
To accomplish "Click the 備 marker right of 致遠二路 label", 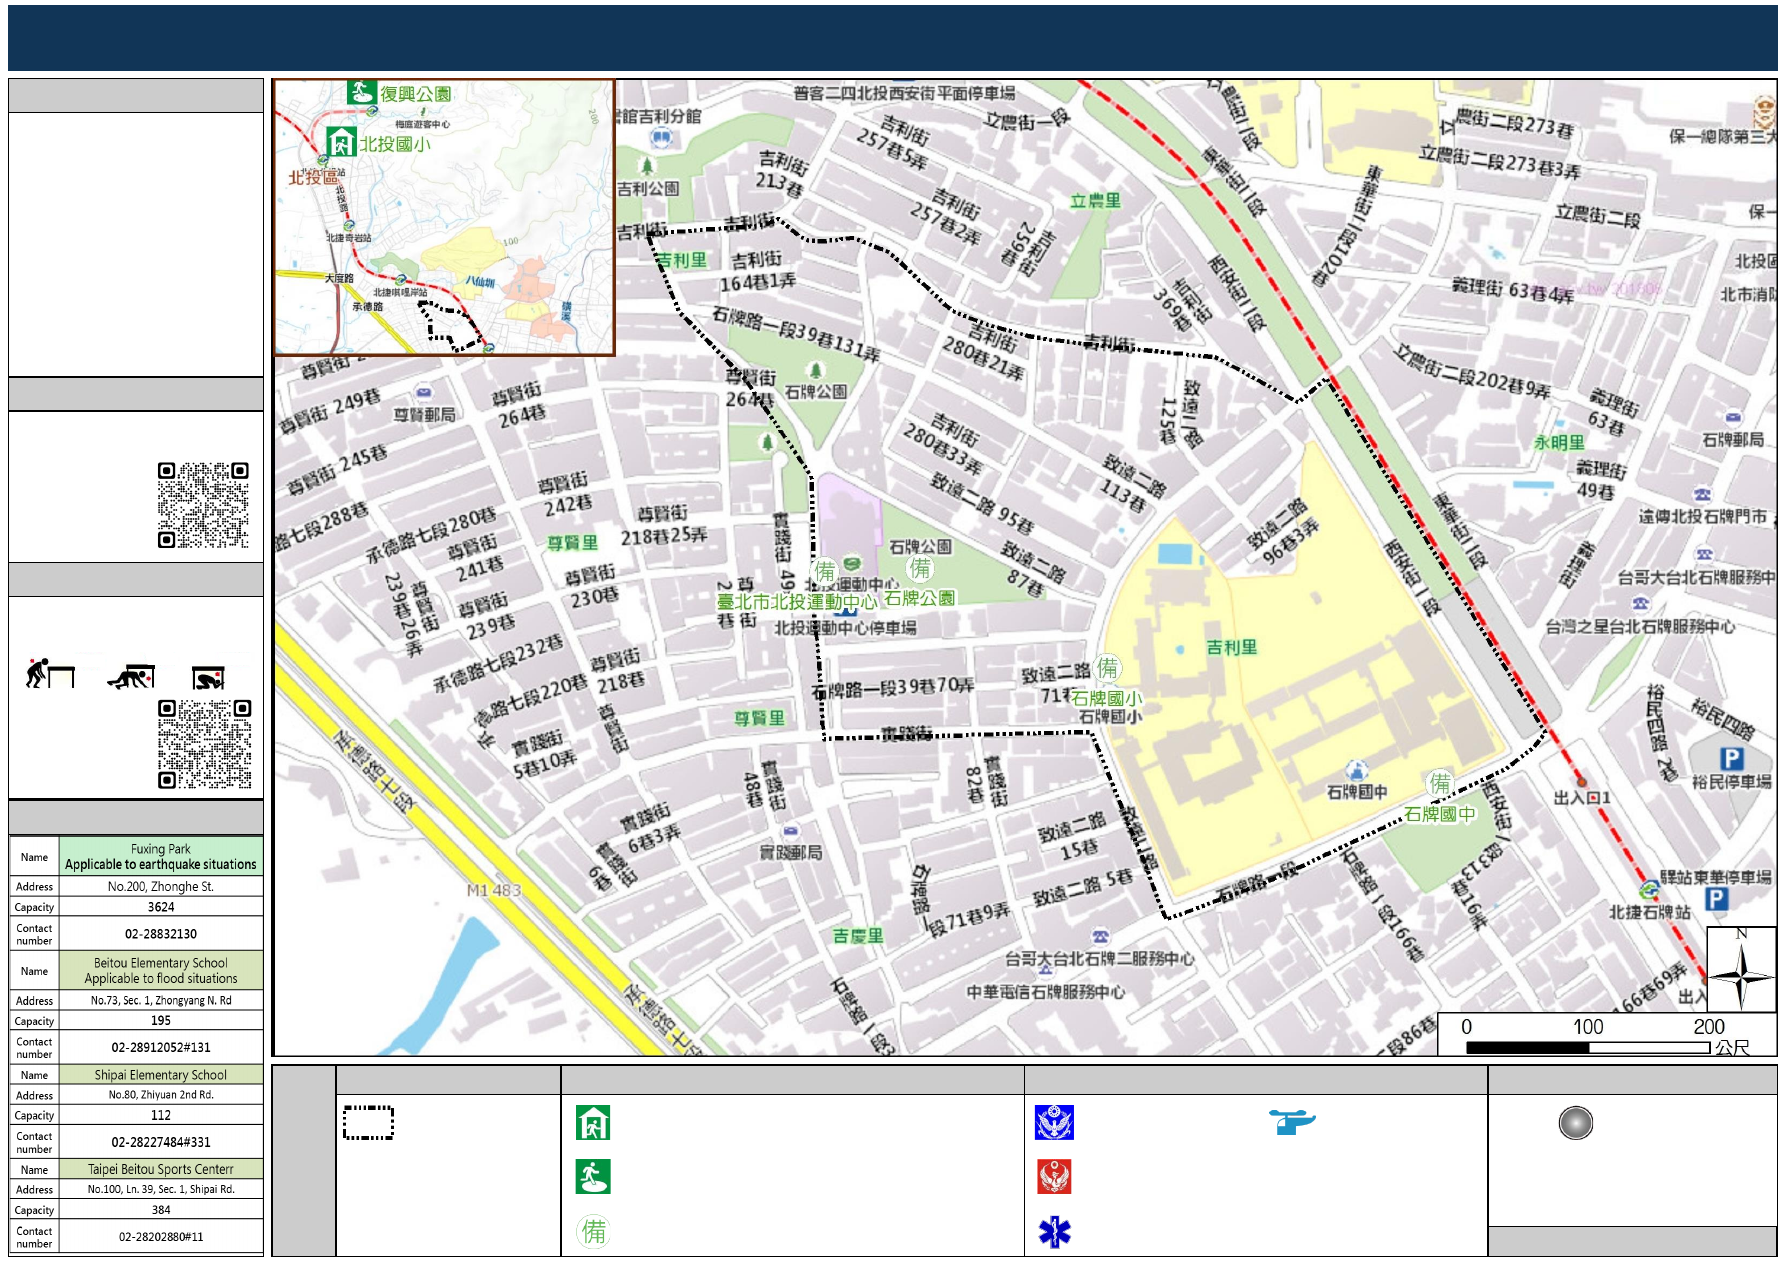I will 1107,667.
